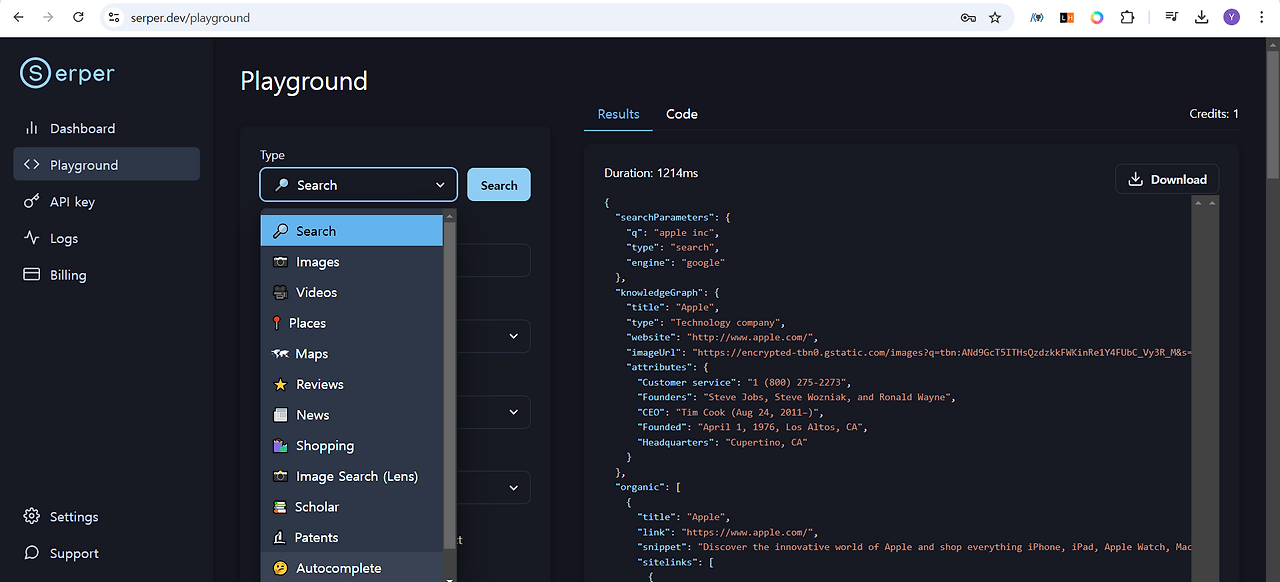1280x582 pixels.
Task: Select the Videos search type icon
Action: 281,291
